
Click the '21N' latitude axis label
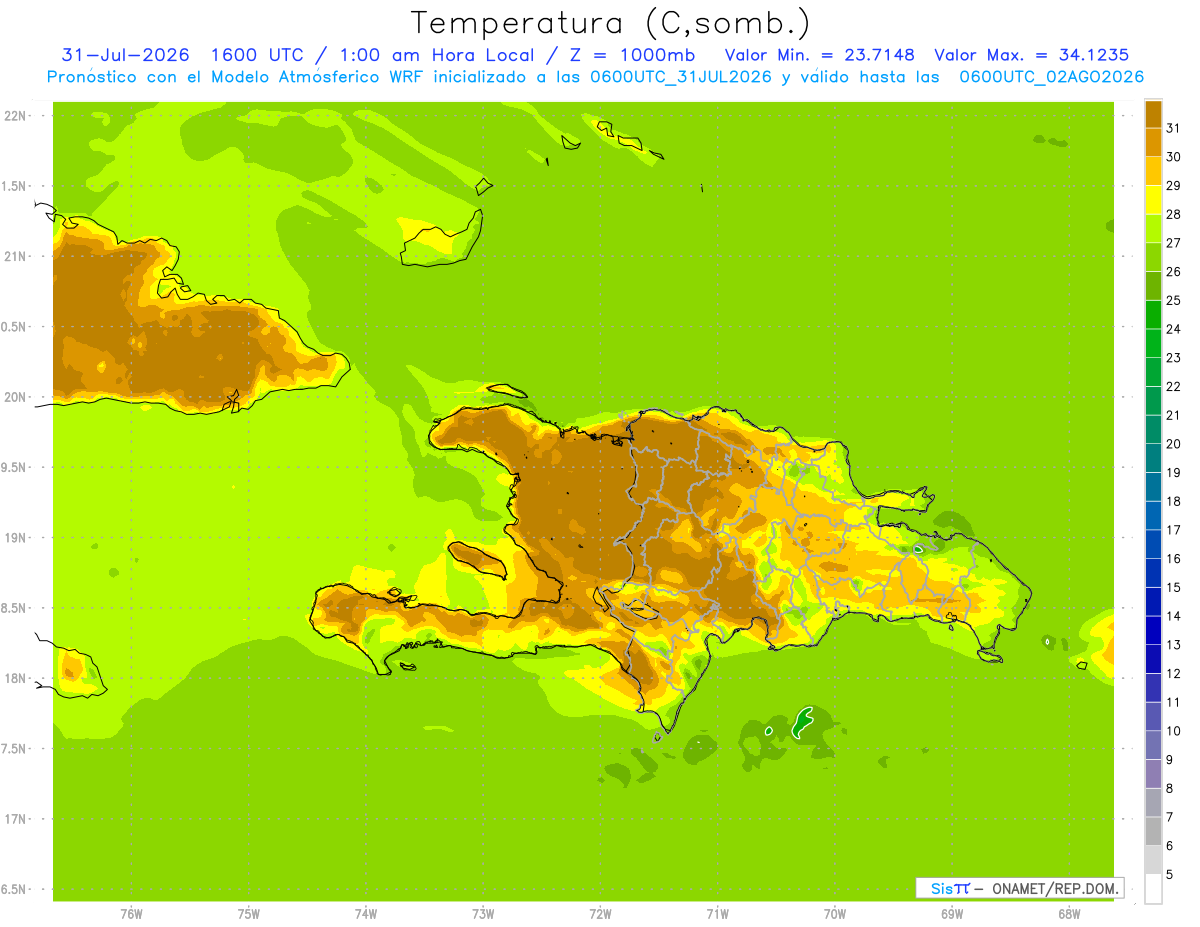(x=15, y=256)
